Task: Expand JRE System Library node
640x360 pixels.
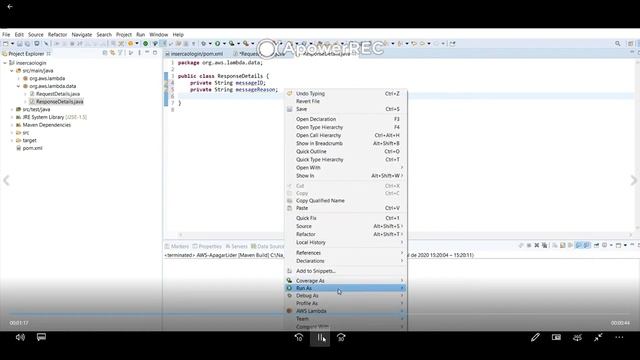Action: pos(12,117)
